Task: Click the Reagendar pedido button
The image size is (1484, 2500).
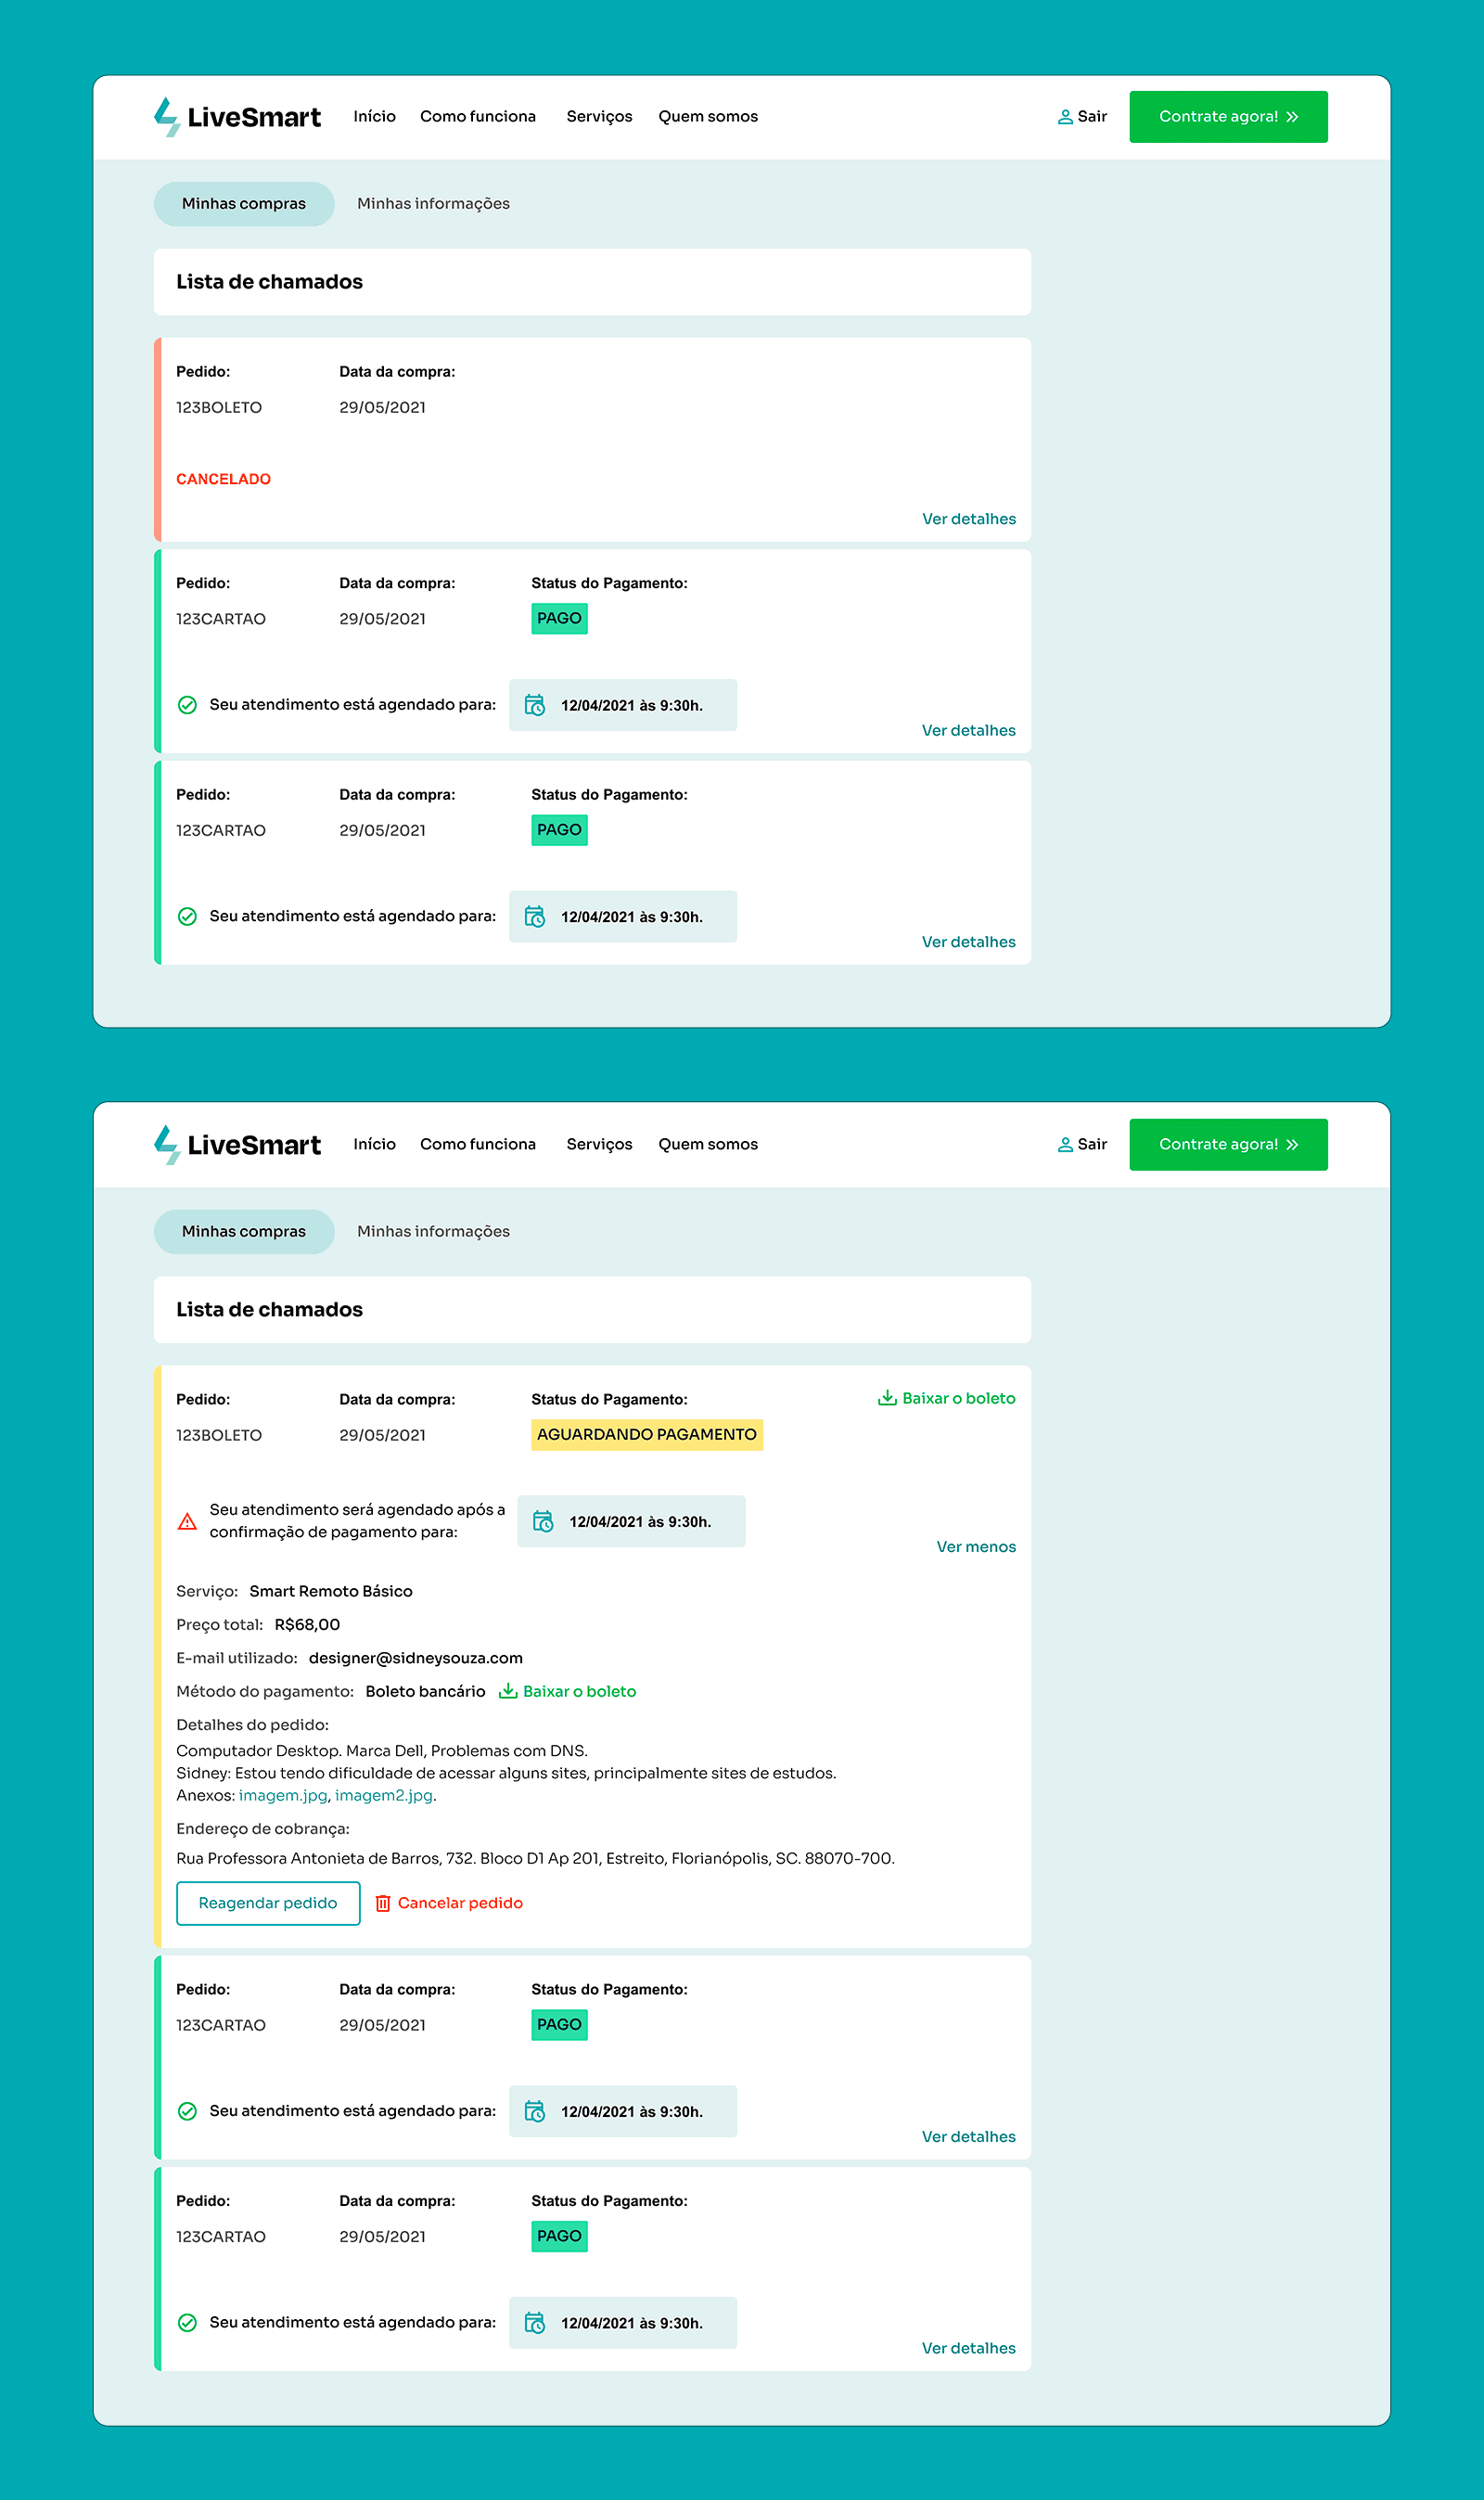Action: (x=268, y=1903)
